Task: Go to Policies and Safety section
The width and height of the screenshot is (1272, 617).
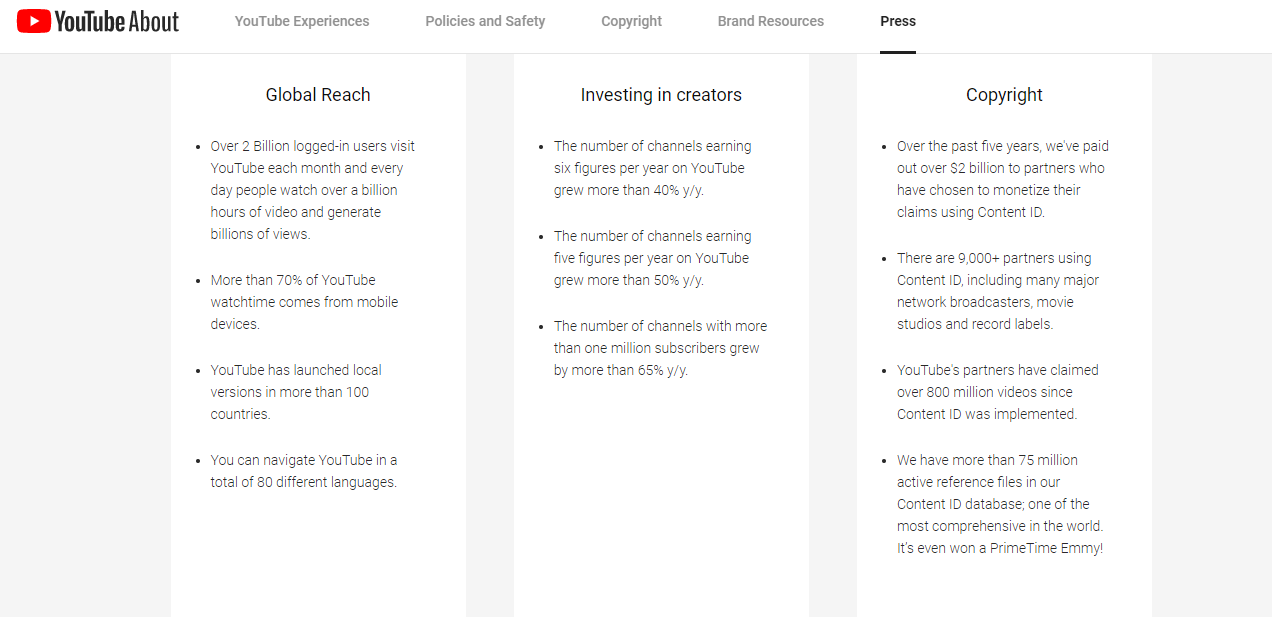Action: pyautogui.click(x=485, y=21)
